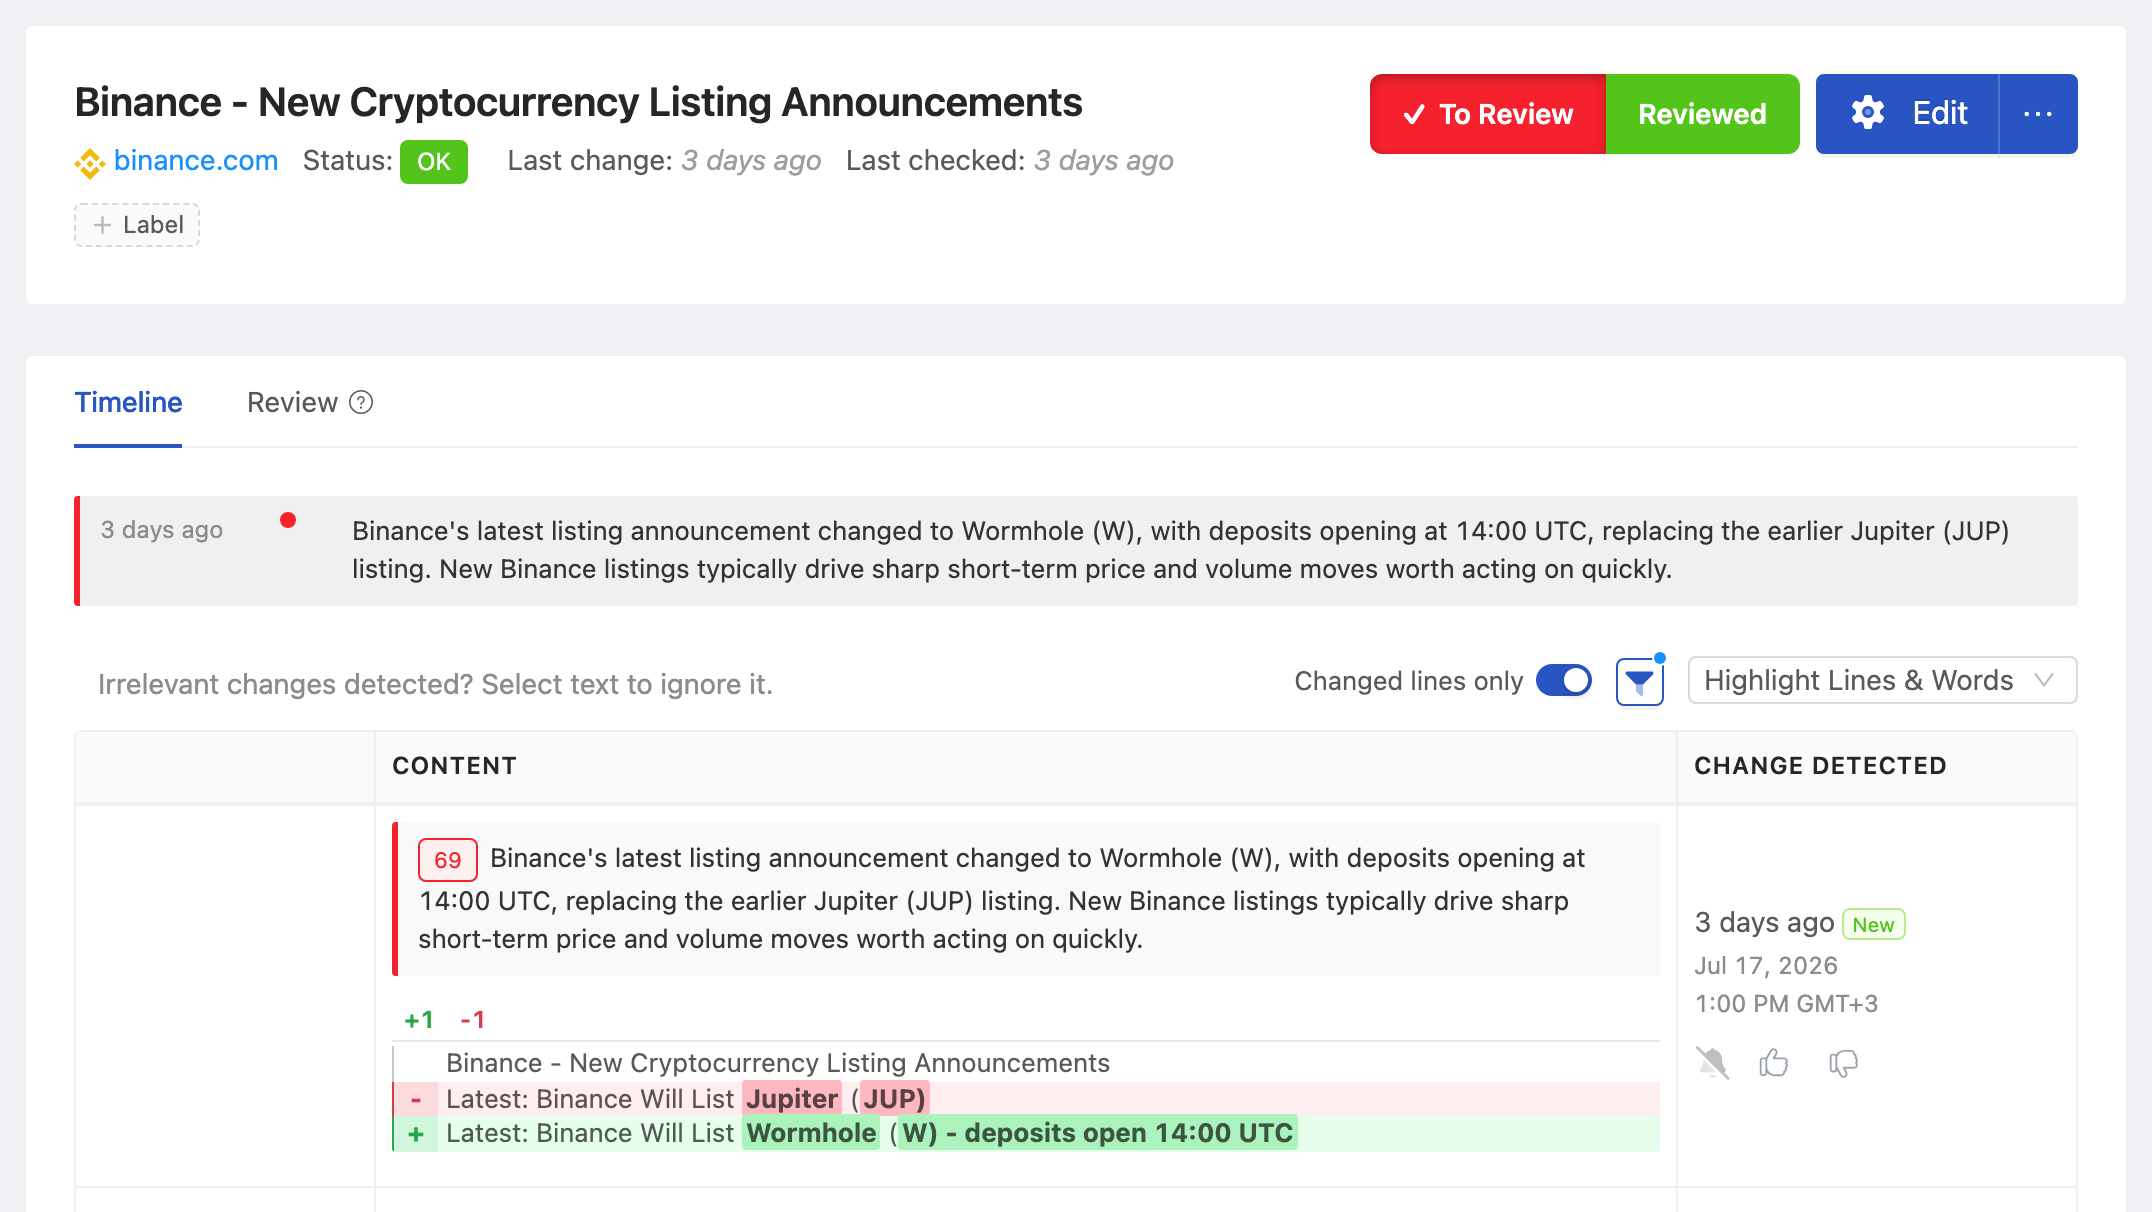Switch to the Timeline tab
Viewport: 2152px width, 1212px height.
pos(128,403)
